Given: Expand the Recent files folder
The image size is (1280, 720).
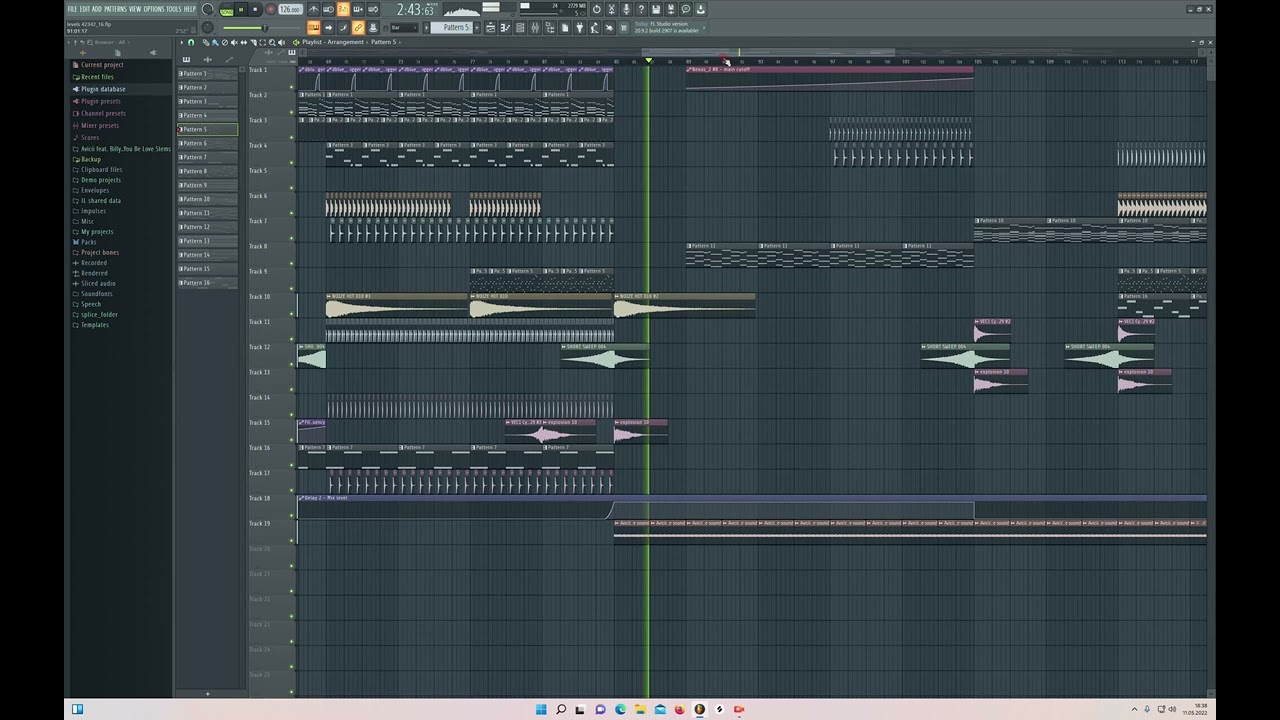Looking at the screenshot, I should [x=97, y=77].
